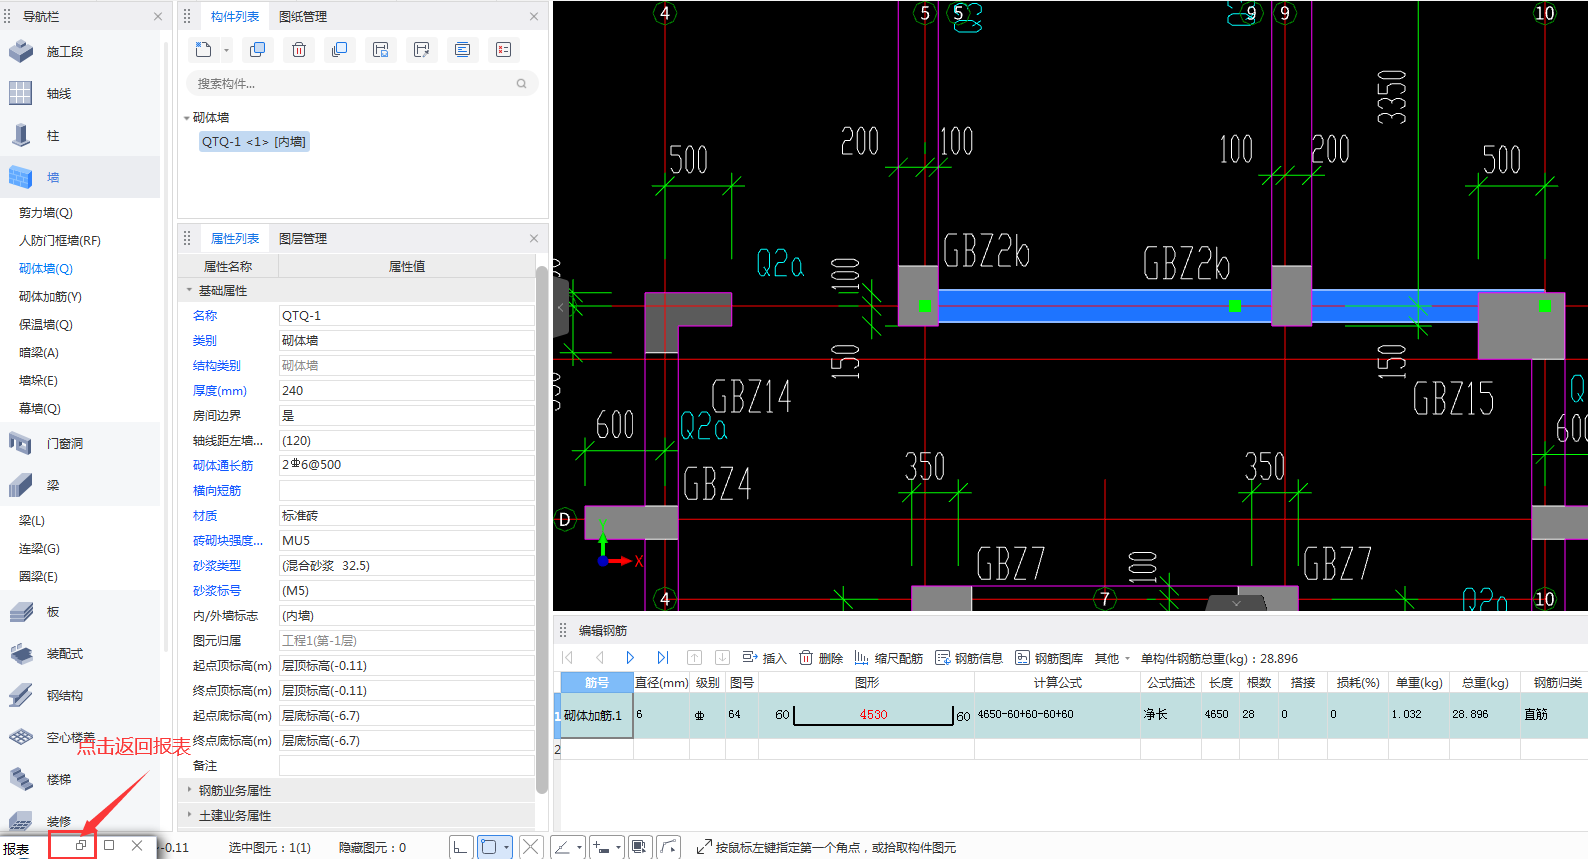Click the 钢筋图库 button
Screen dimensions: 1588x859
(1049, 658)
